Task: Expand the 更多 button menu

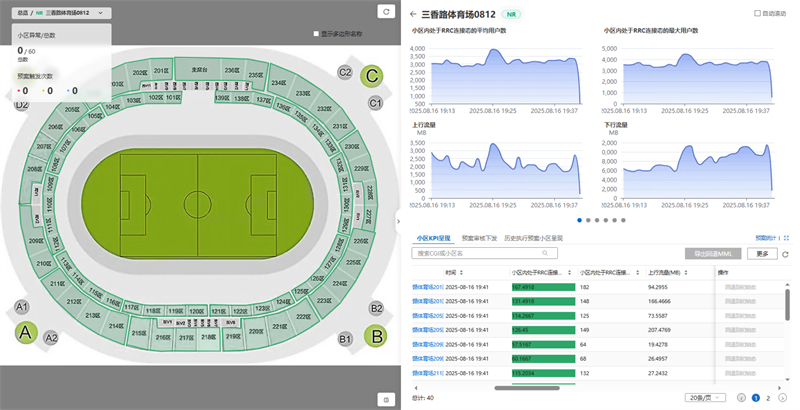Action: coord(762,254)
